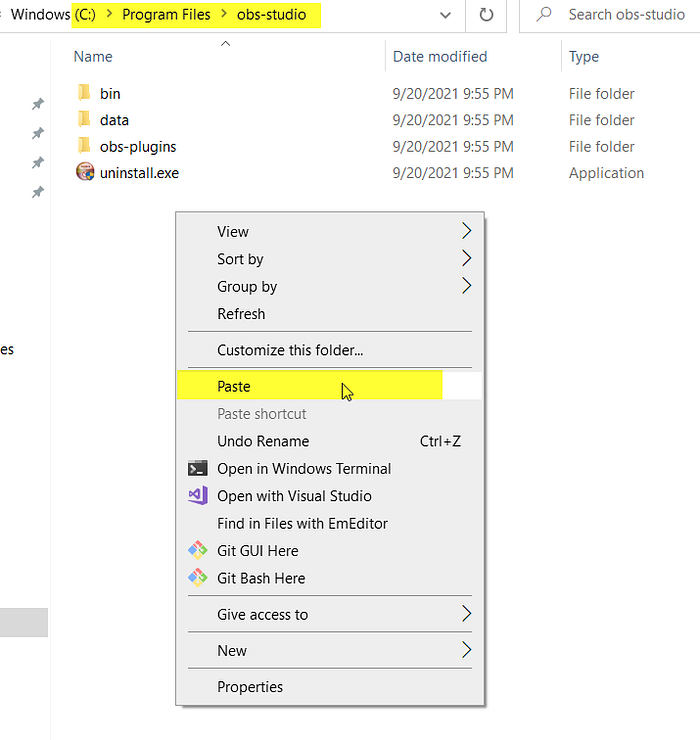Click Program Files in the breadcrumb path

(x=166, y=15)
